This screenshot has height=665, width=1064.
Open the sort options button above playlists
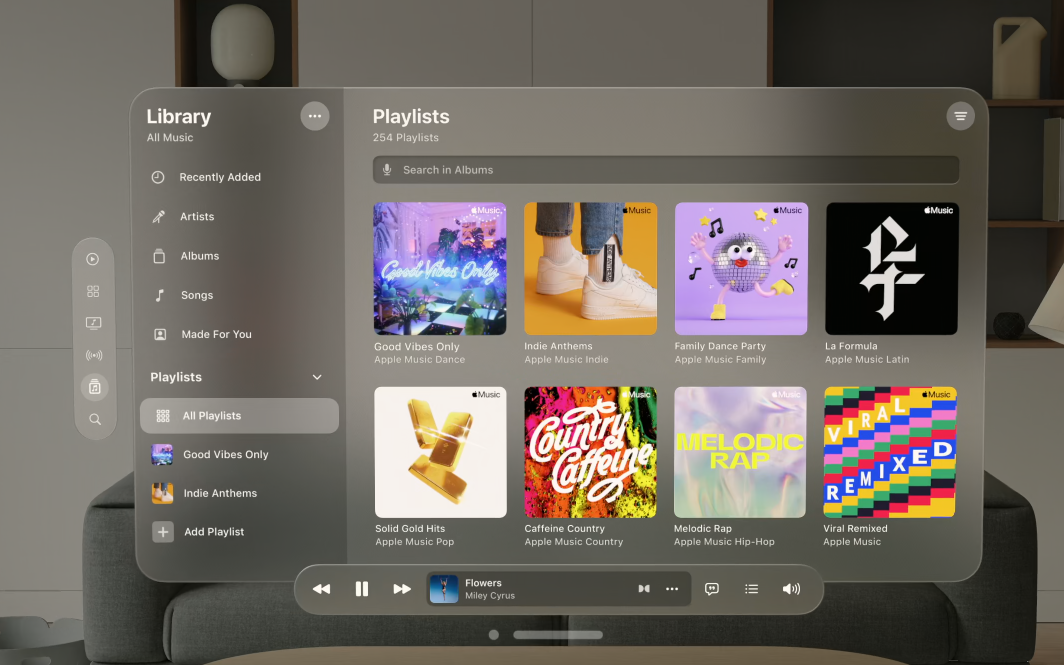pos(960,116)
